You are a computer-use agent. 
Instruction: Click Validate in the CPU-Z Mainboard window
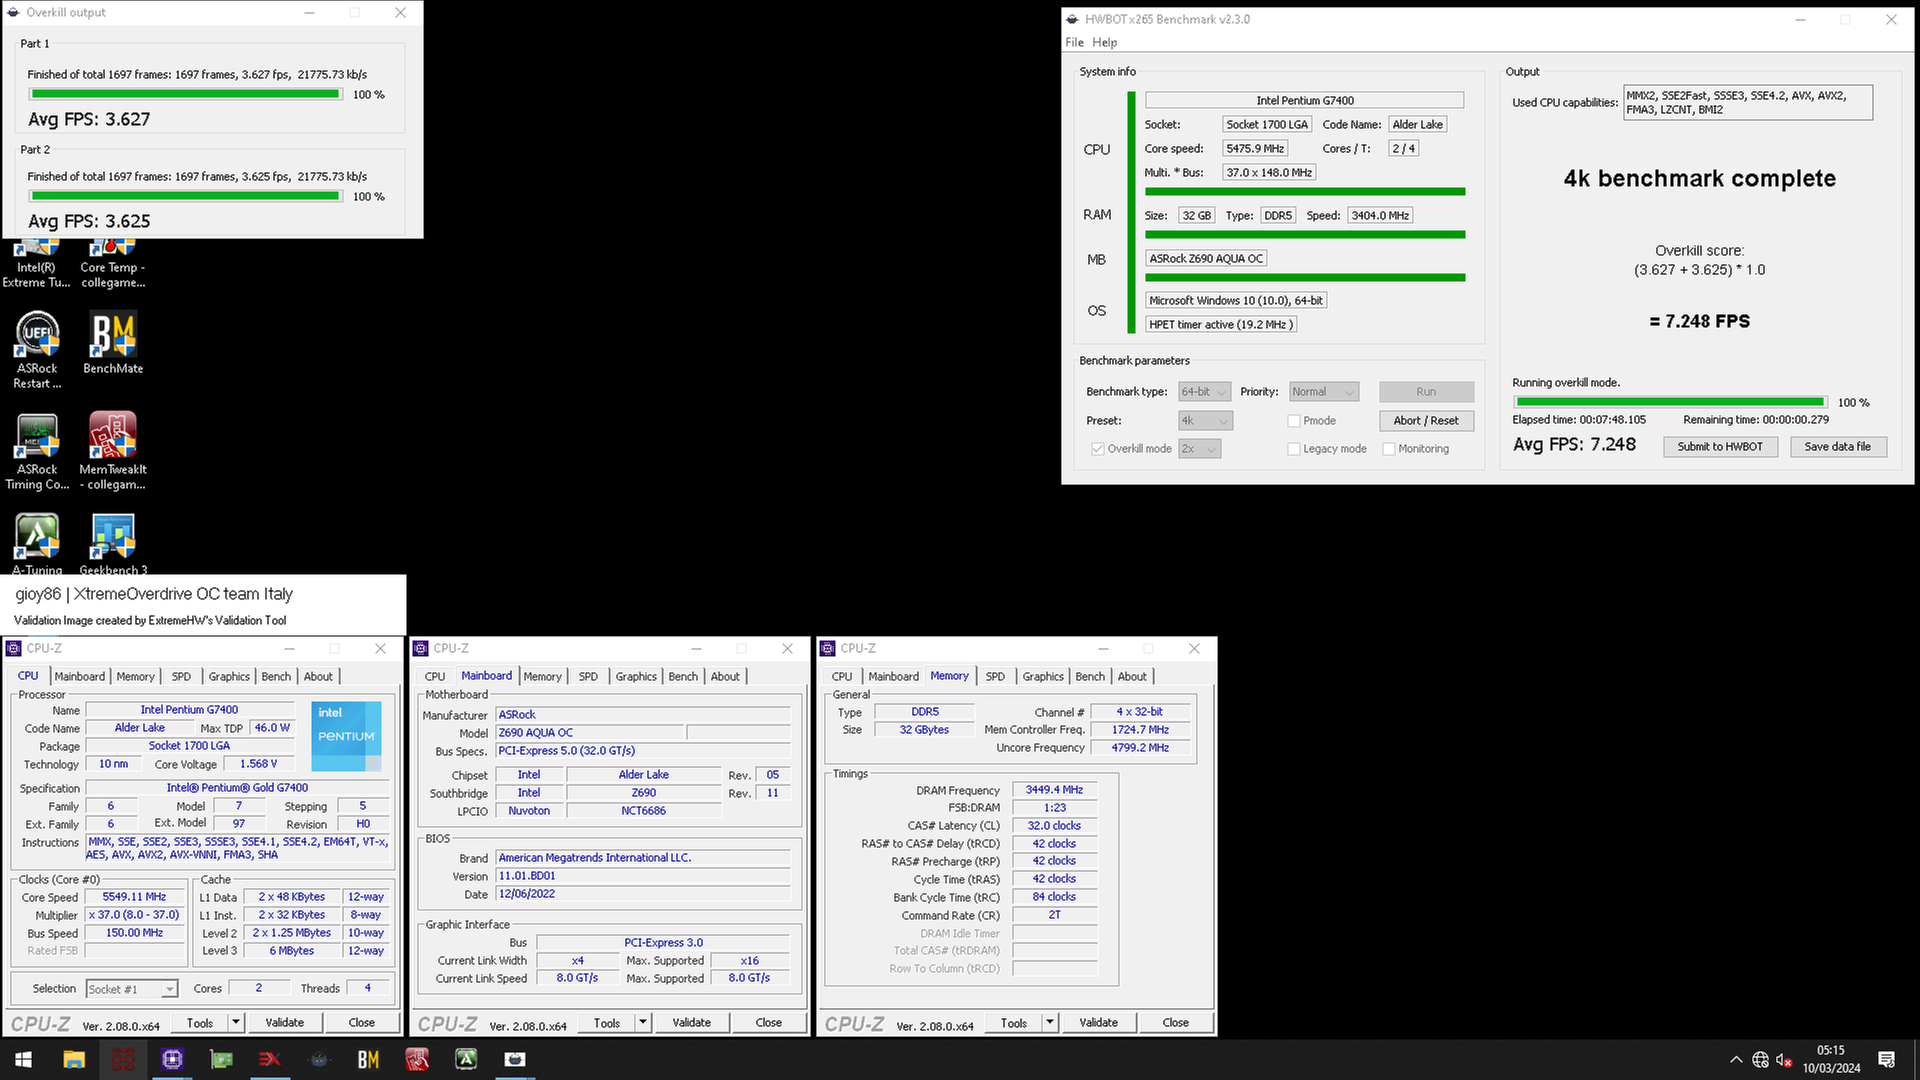pos(692,1023)
